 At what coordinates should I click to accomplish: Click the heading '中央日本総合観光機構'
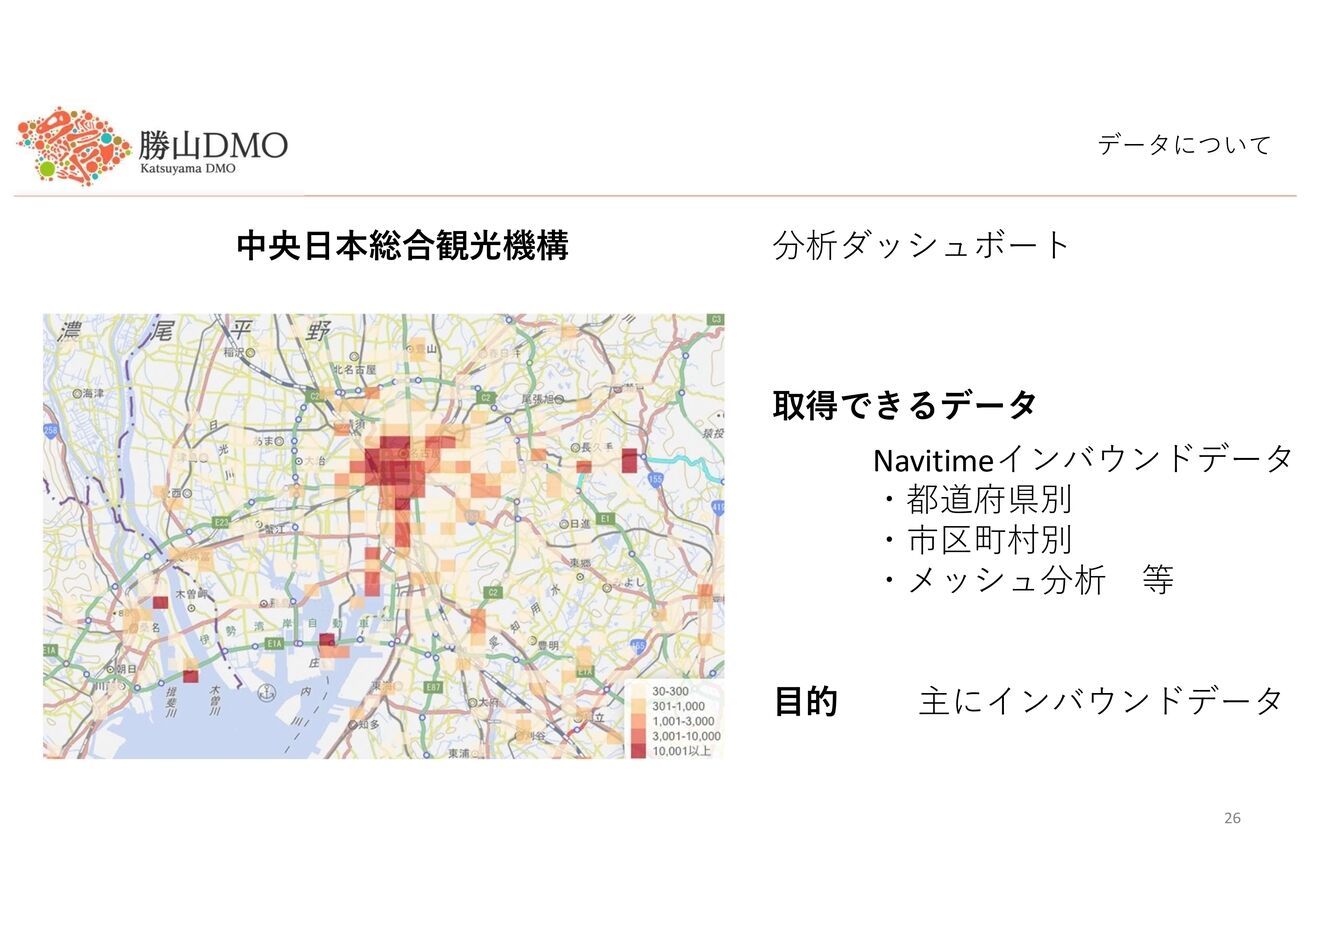pos(402,245)
